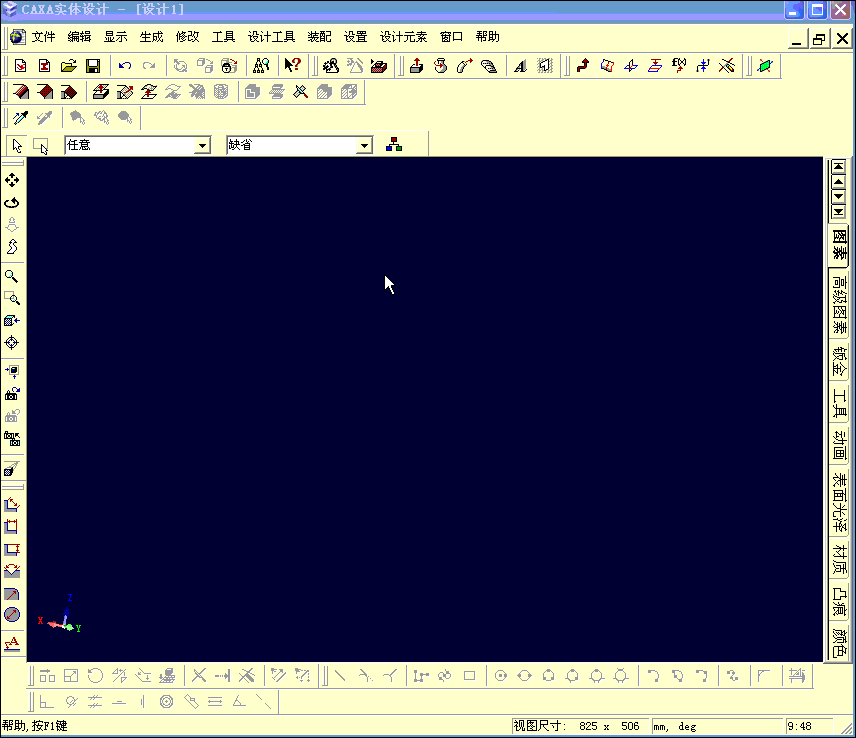Click the target look-at crosshair icon
The height and width of the screenshot is (738, 856).
pos(11,343)
